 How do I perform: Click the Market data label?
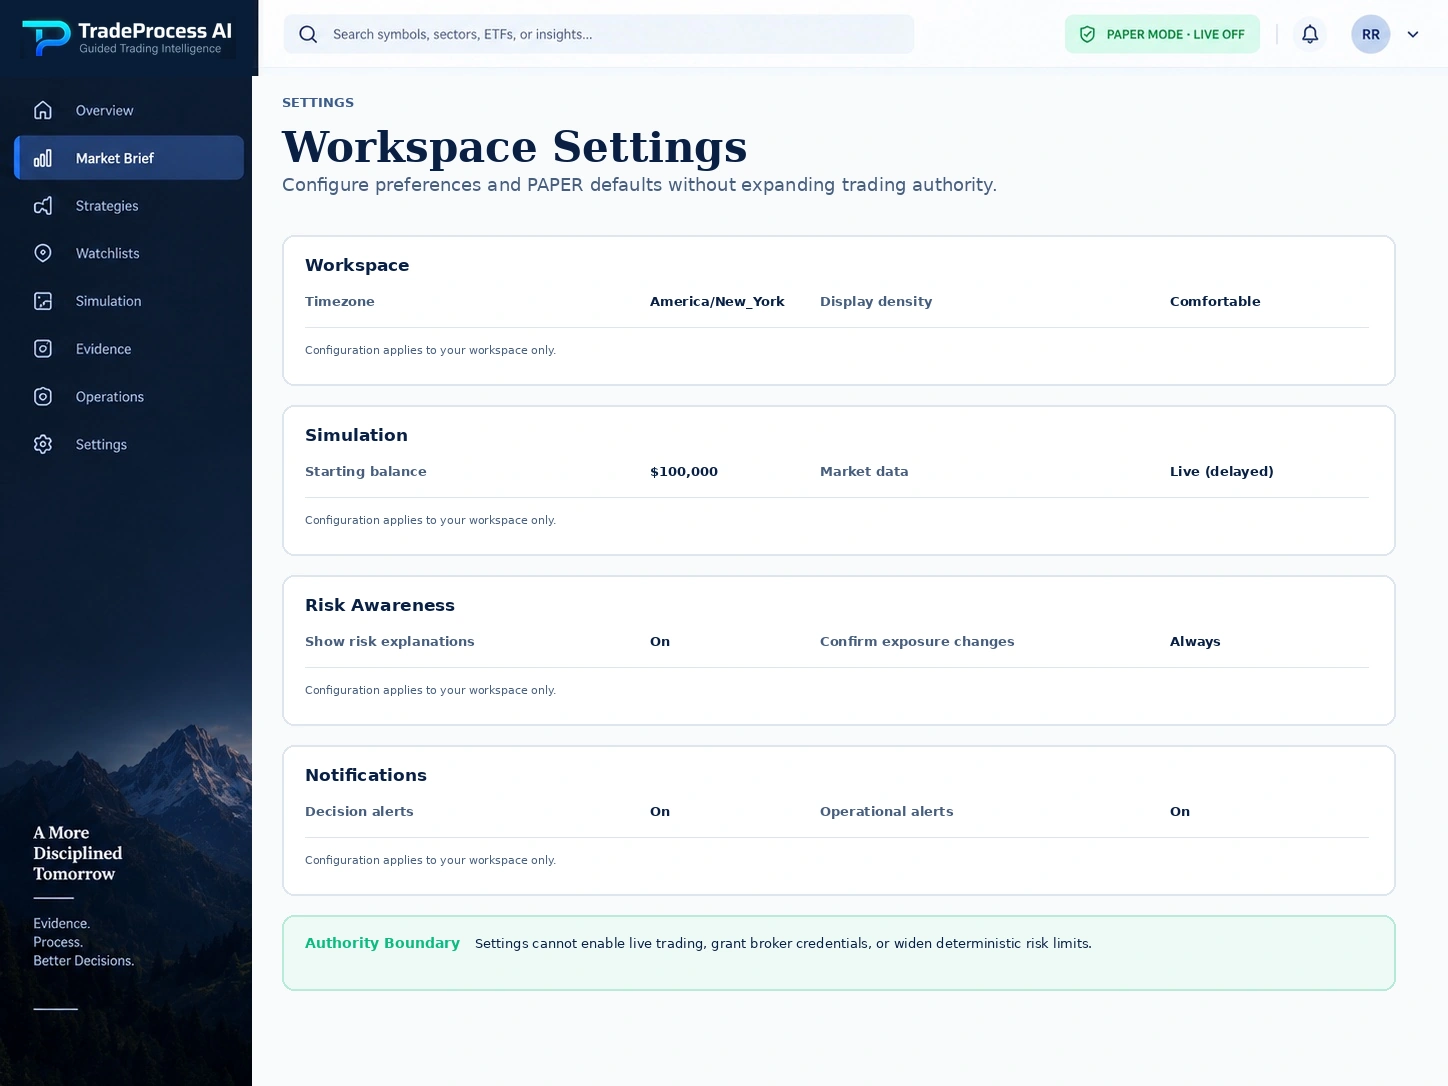[864, 471]
